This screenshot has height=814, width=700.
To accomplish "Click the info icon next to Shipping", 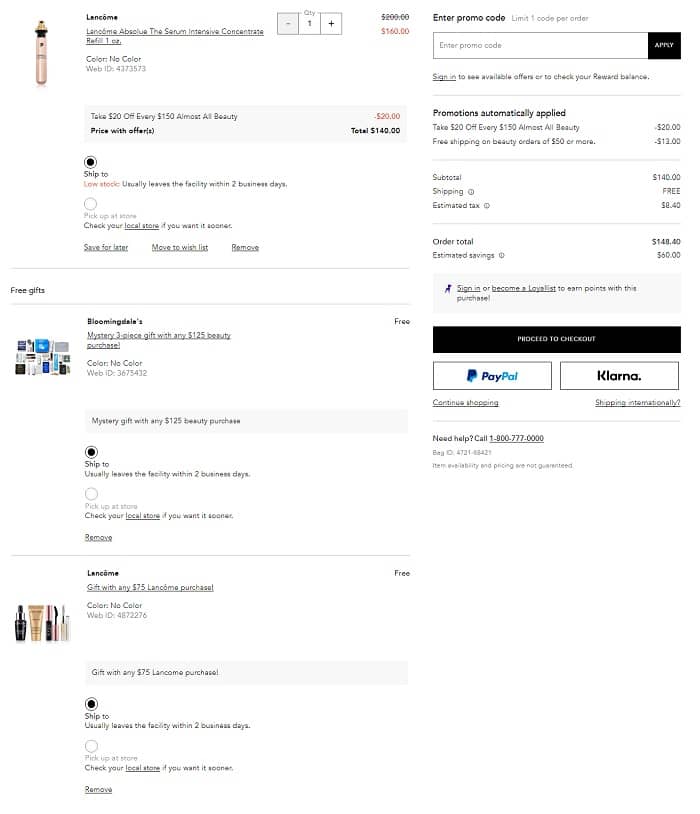I will pyautogui.click(x=471, y=191).
